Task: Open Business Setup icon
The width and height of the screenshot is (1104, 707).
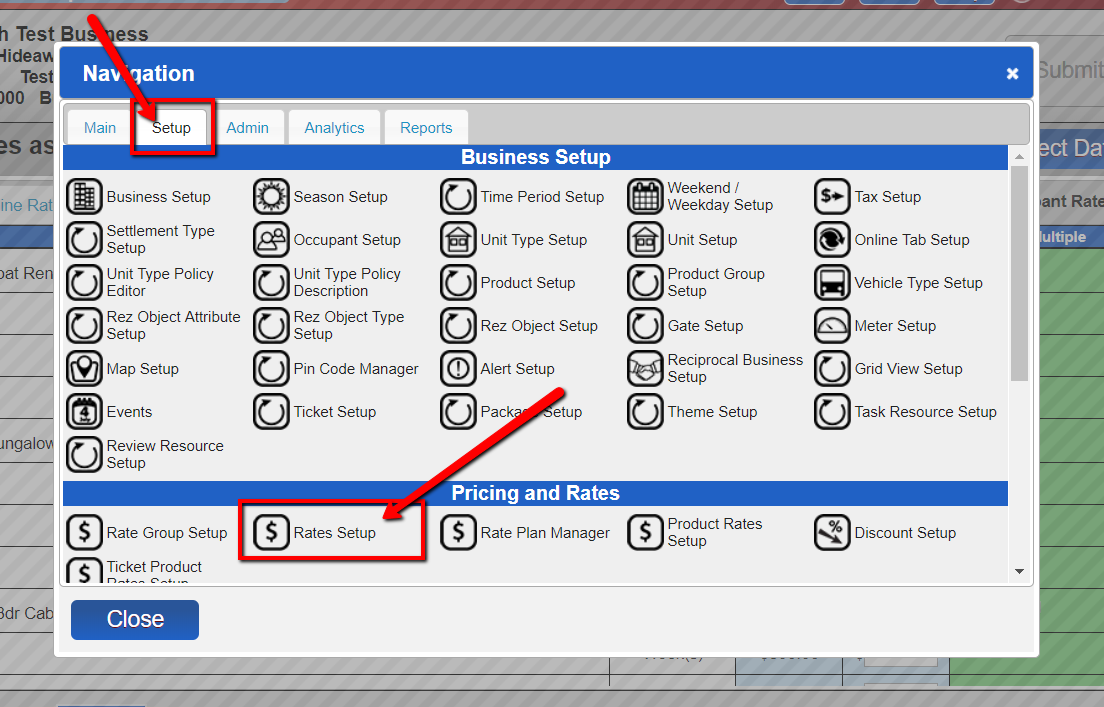Action: coord(84,196)
